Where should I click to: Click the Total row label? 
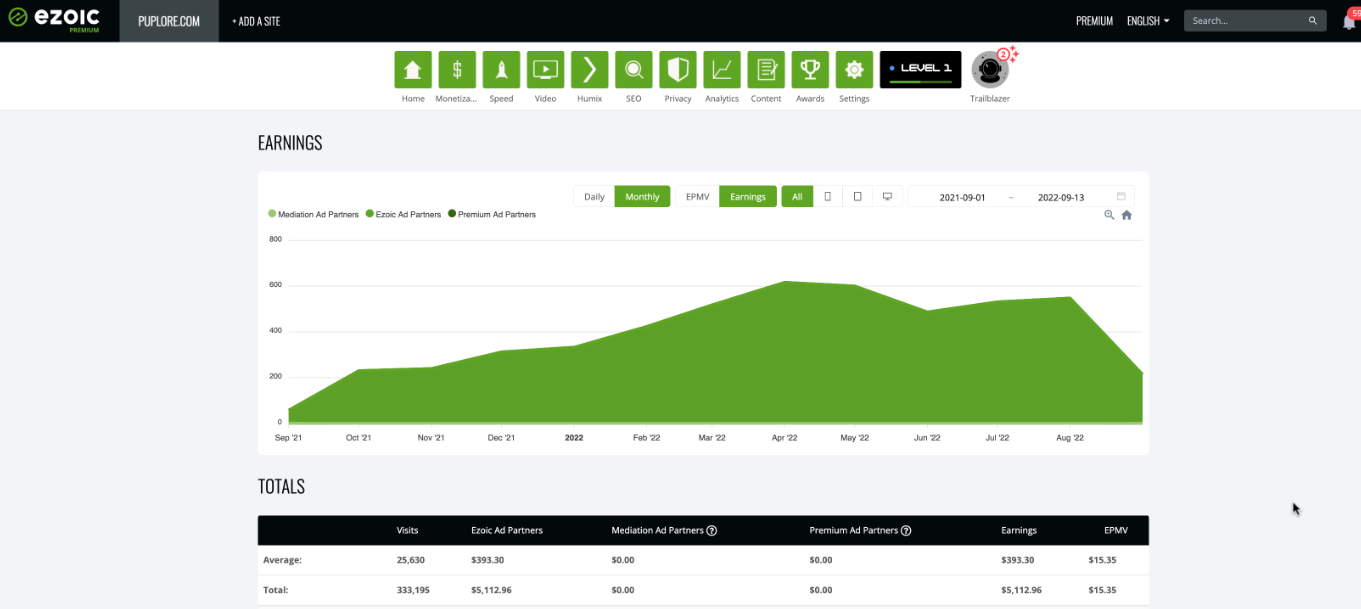pyautogui.click(x=275, y=591)
